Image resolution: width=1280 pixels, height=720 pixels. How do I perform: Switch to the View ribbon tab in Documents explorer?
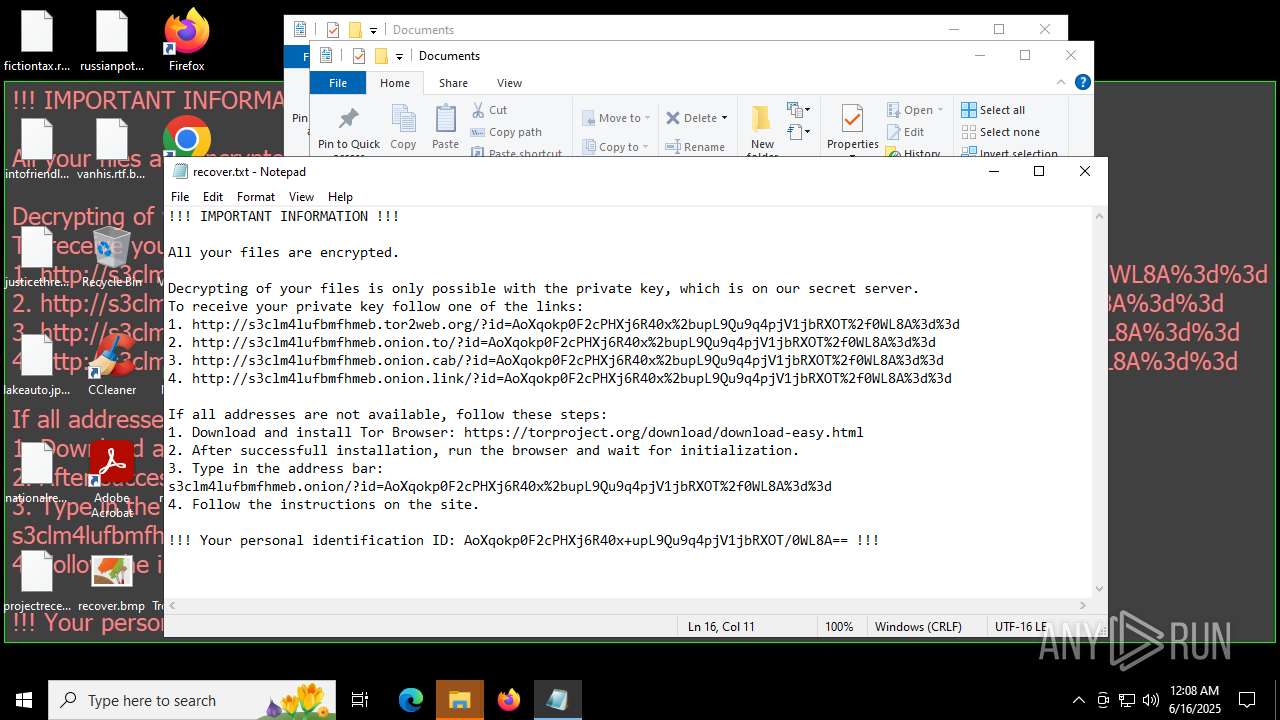click(509, 83)
